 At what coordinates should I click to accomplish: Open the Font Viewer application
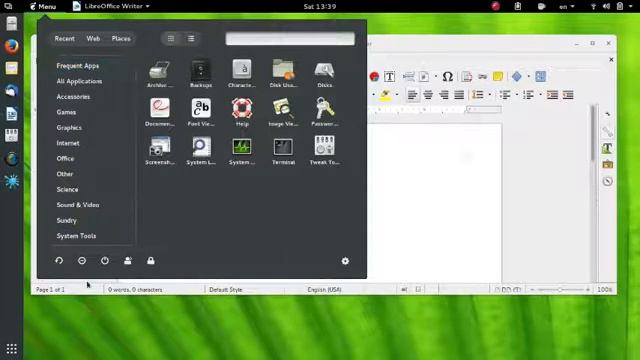click(x=201, y=112)
